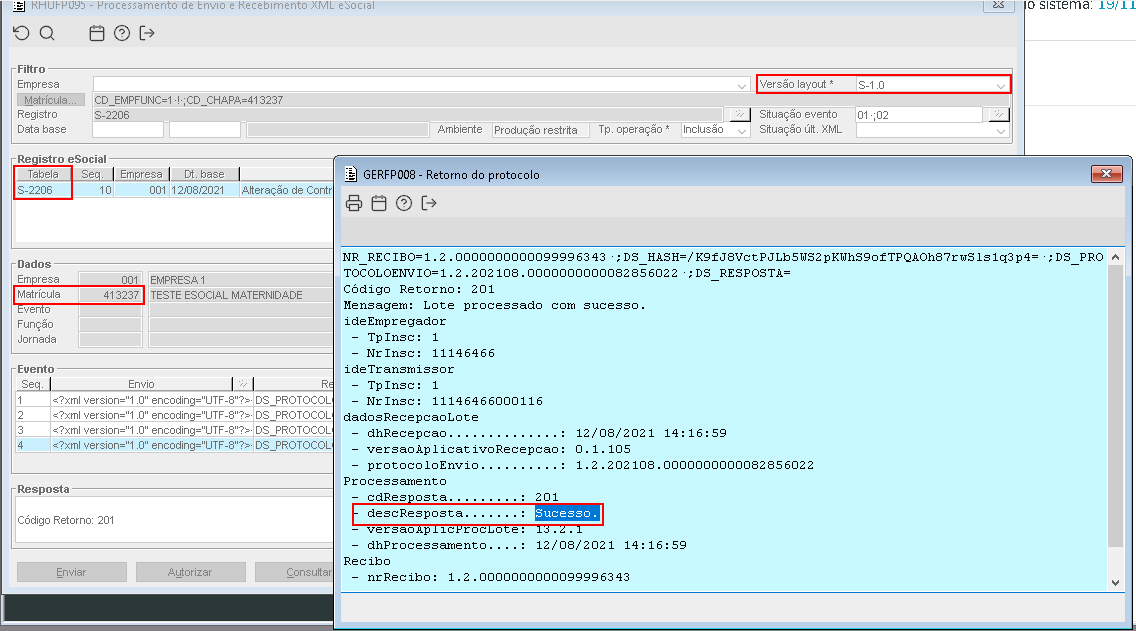Click the Empresa column header in Registro eSocial

(x=141, y=174)
